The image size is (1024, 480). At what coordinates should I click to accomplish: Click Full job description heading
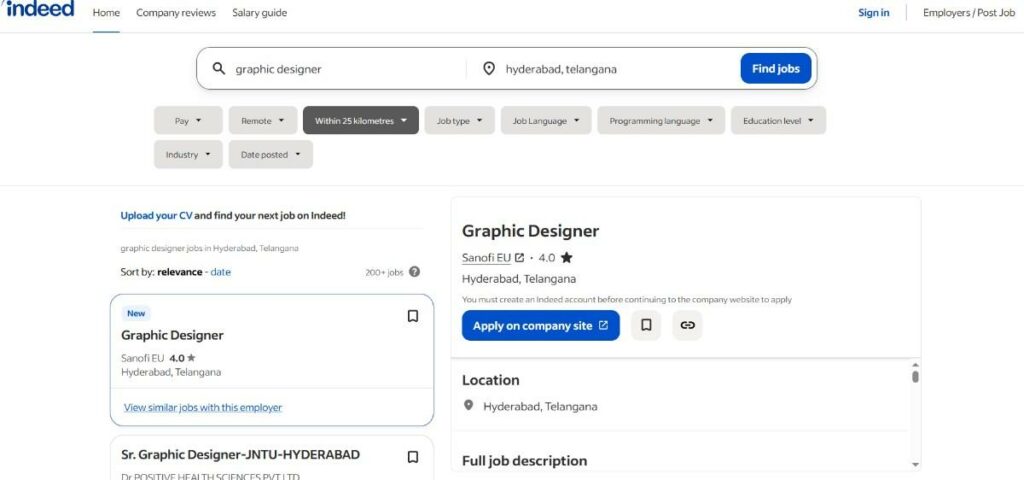[524, 461]
